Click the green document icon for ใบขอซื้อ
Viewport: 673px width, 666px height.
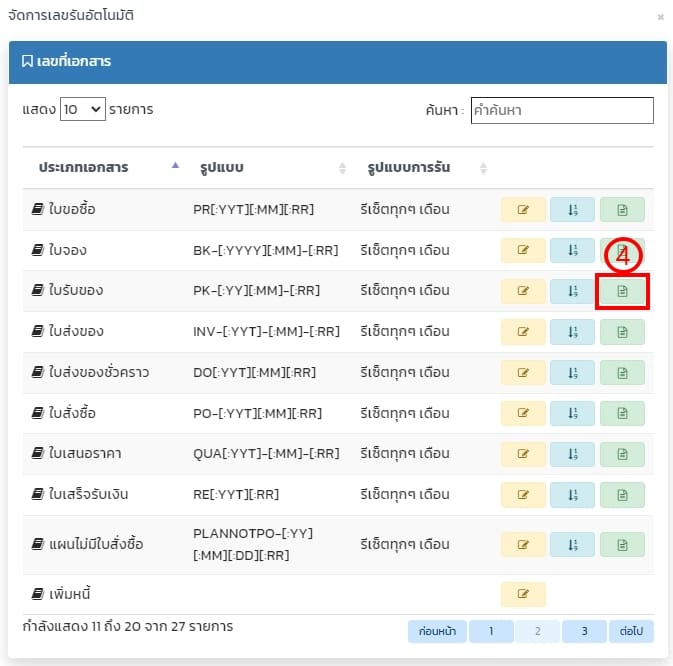point(622,210)
